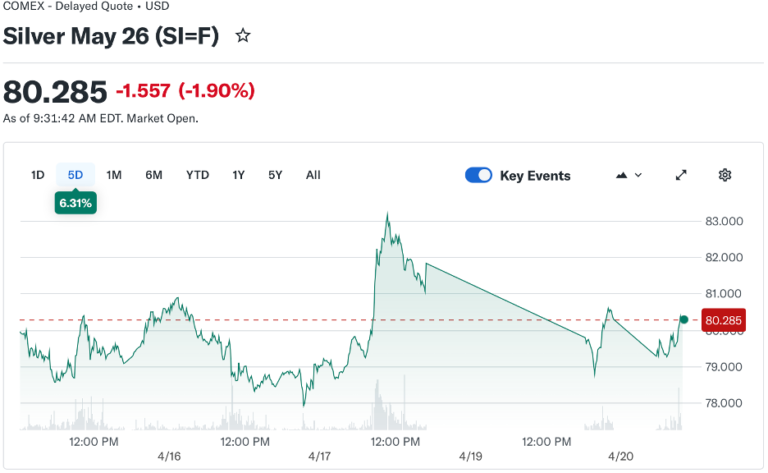Screen dimensions: 768x473
Task: Select the 1Y time range
Action: pos(239,175)
